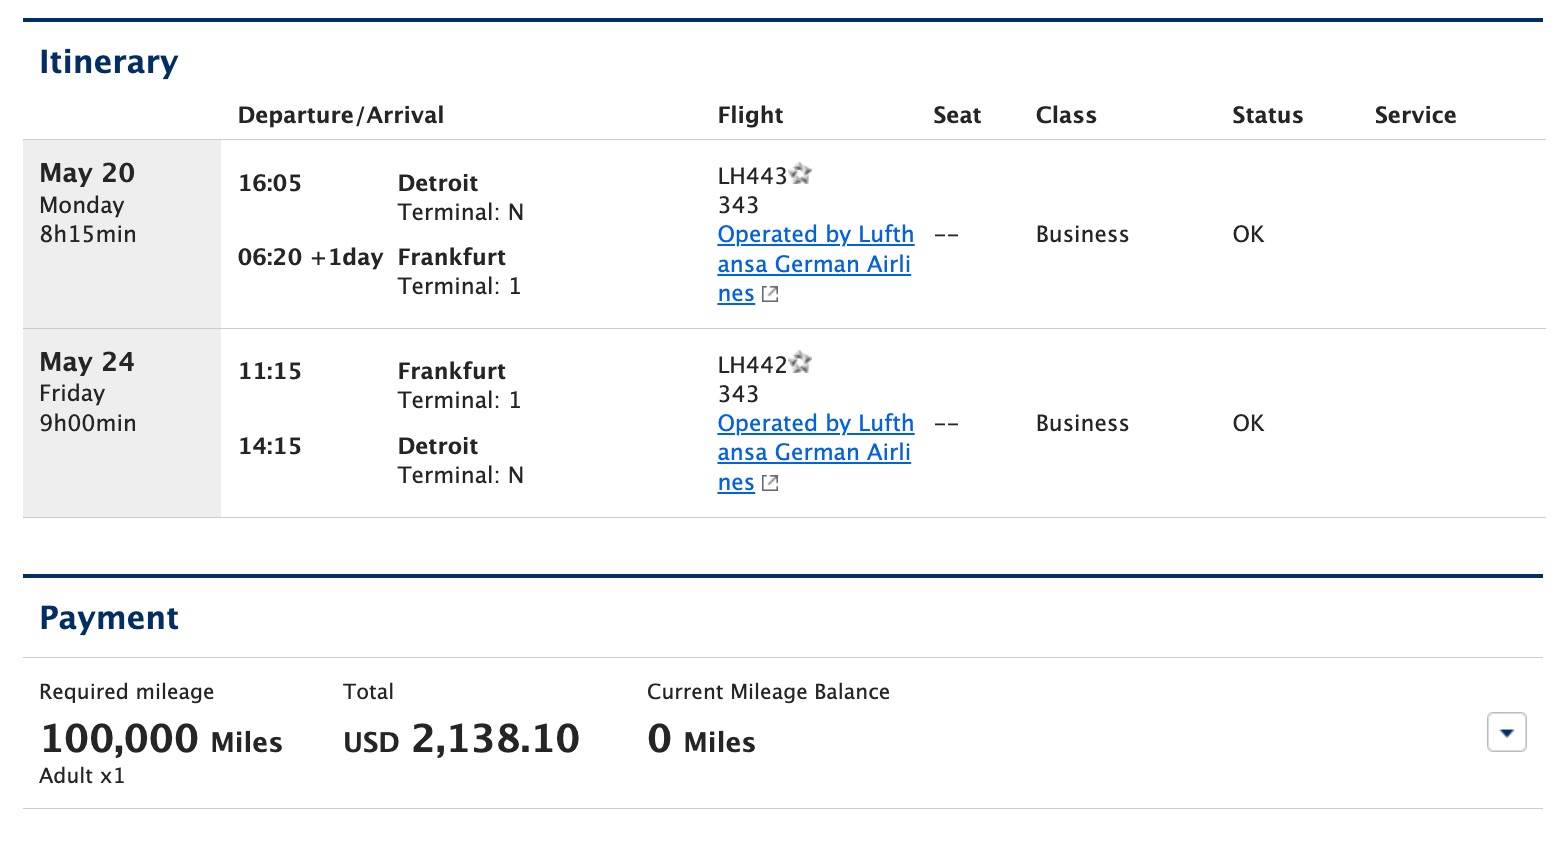Image resolution: width=1568 pixels, height=850 pixels.
Task: Click the dropdown control beside Current Mileage Balance
Action: click(x=1506, y=732)
